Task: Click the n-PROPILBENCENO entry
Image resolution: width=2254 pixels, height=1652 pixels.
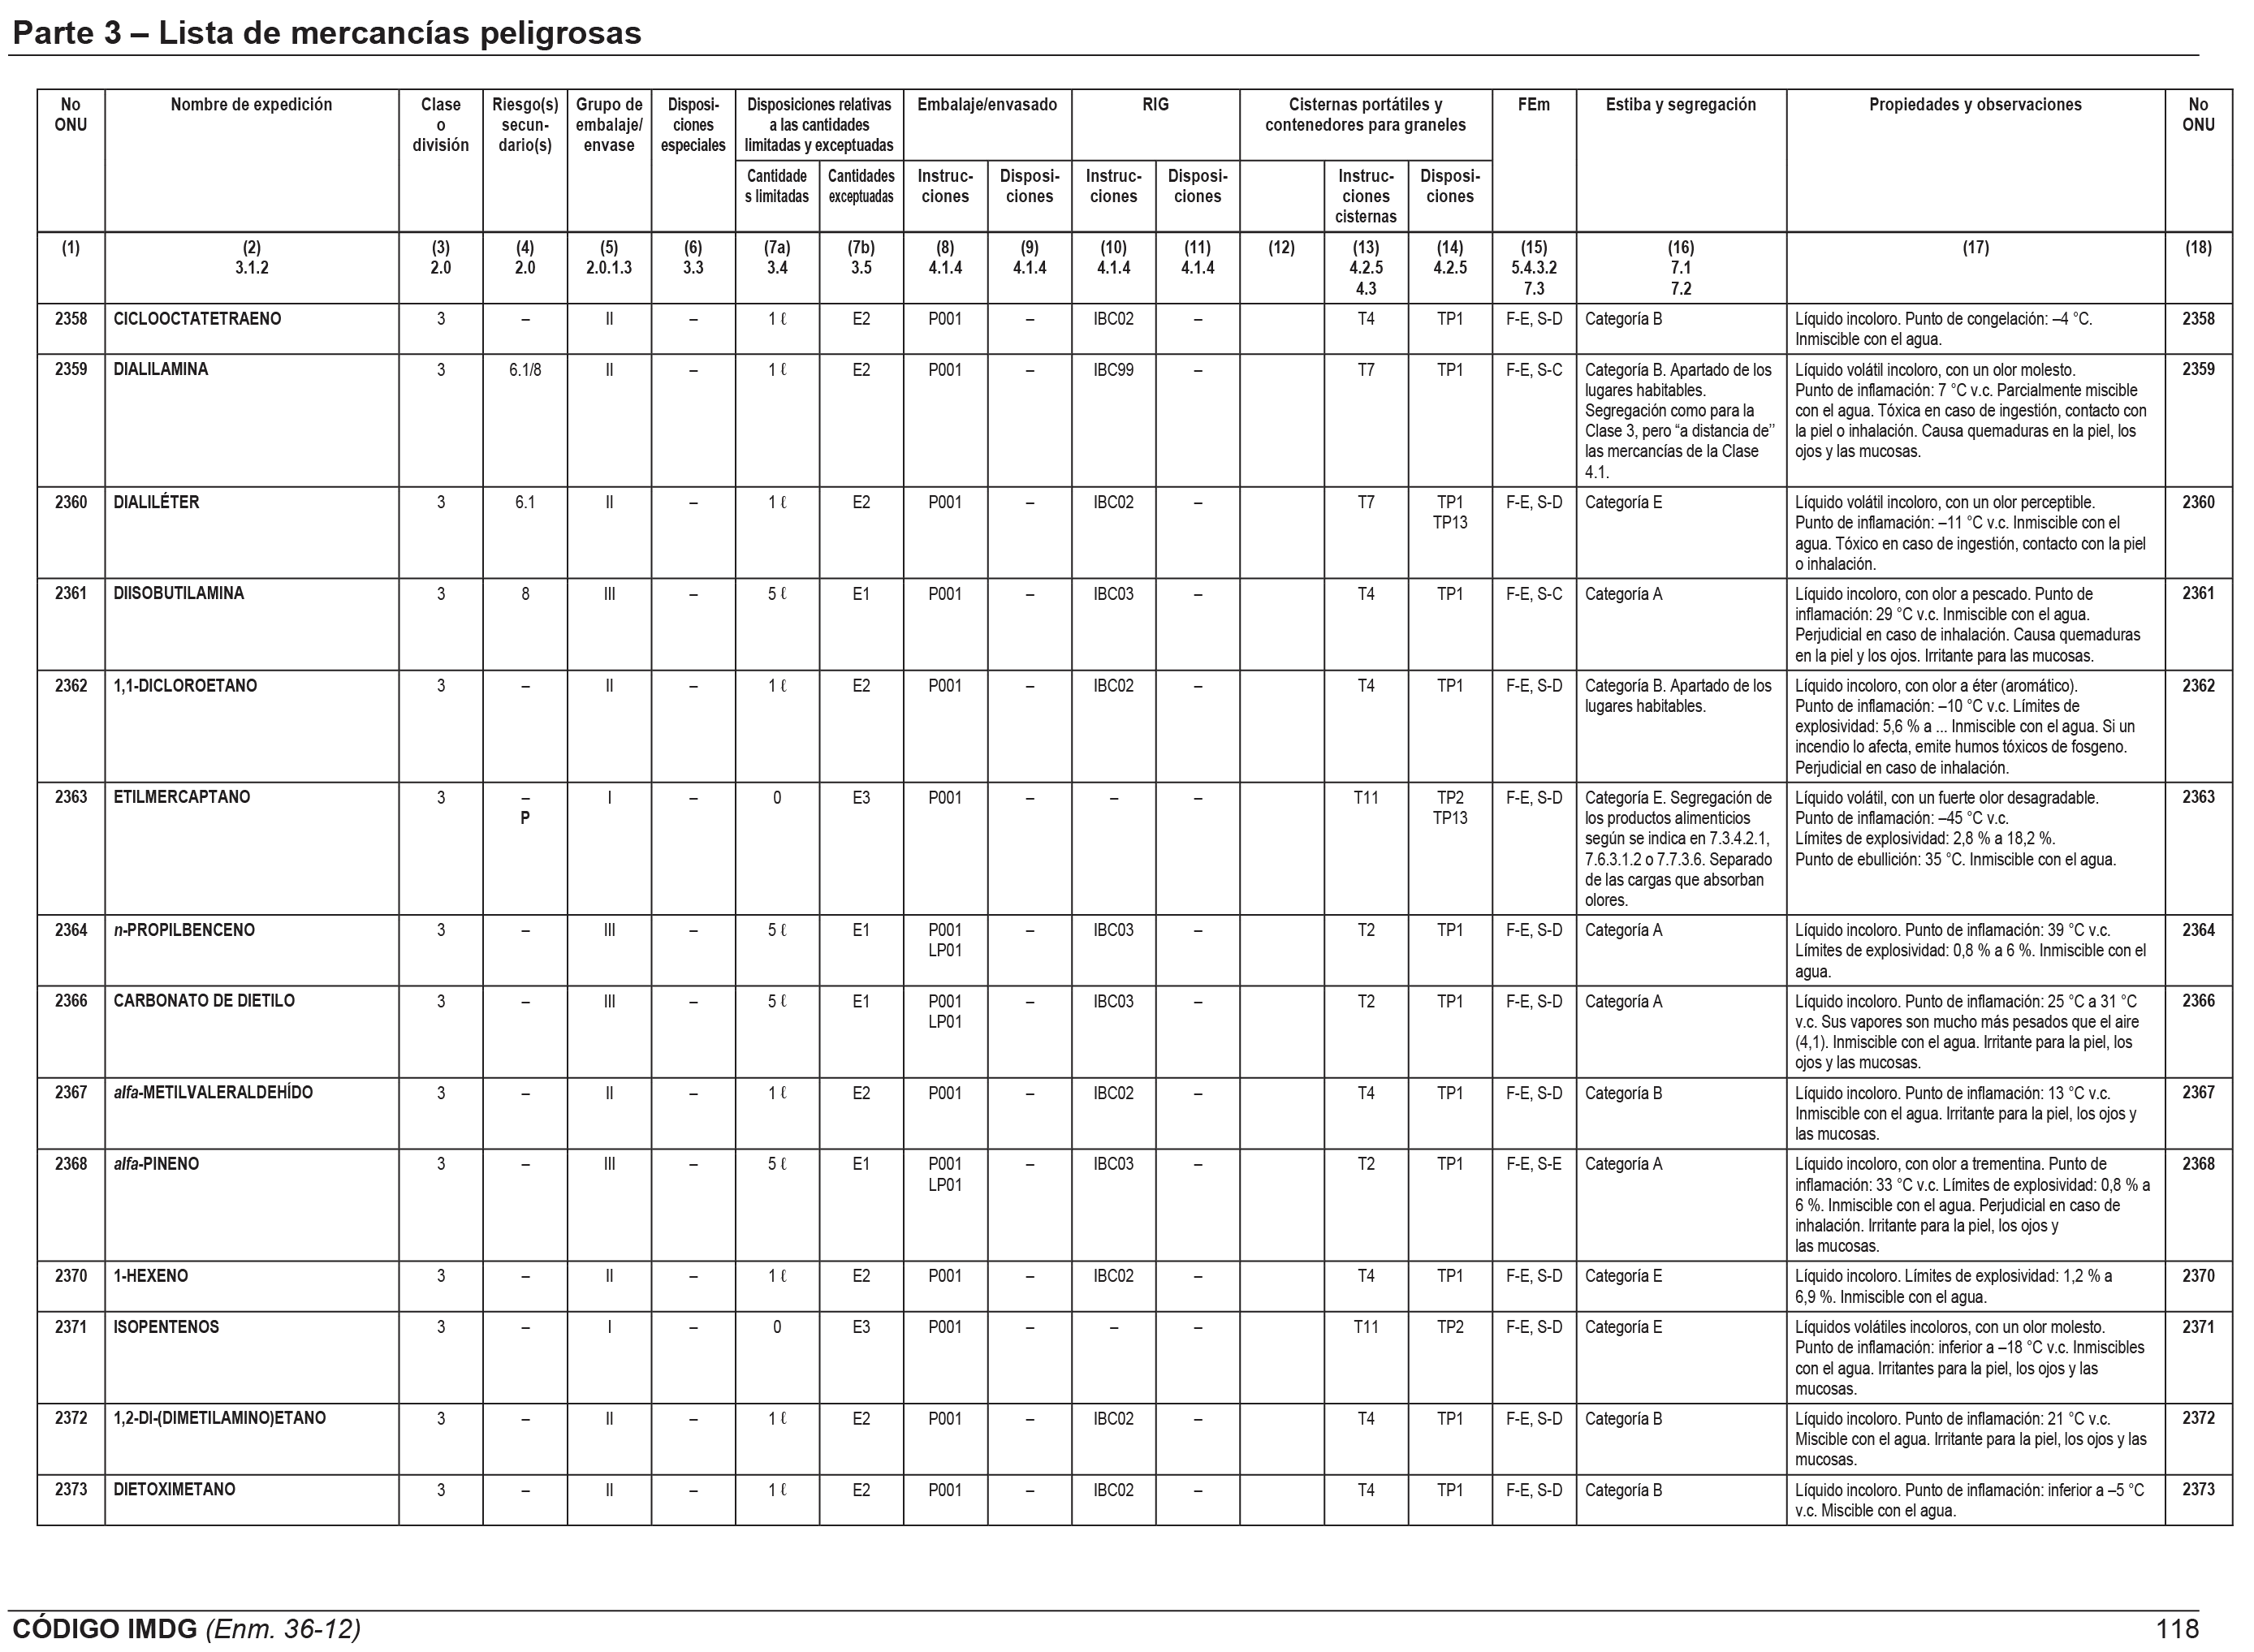Action: tap(184, 930)
